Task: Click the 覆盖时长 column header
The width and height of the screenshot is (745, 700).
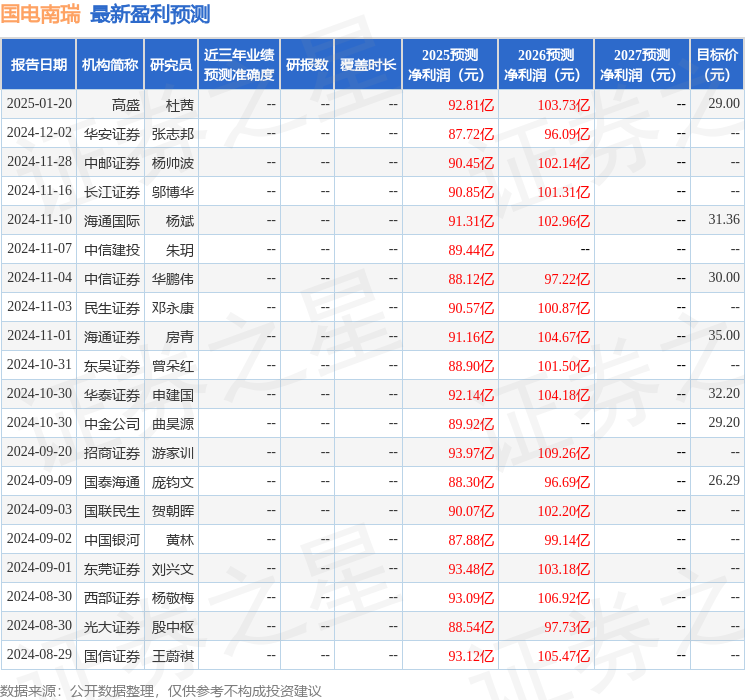Action: (x=368, y=64)
